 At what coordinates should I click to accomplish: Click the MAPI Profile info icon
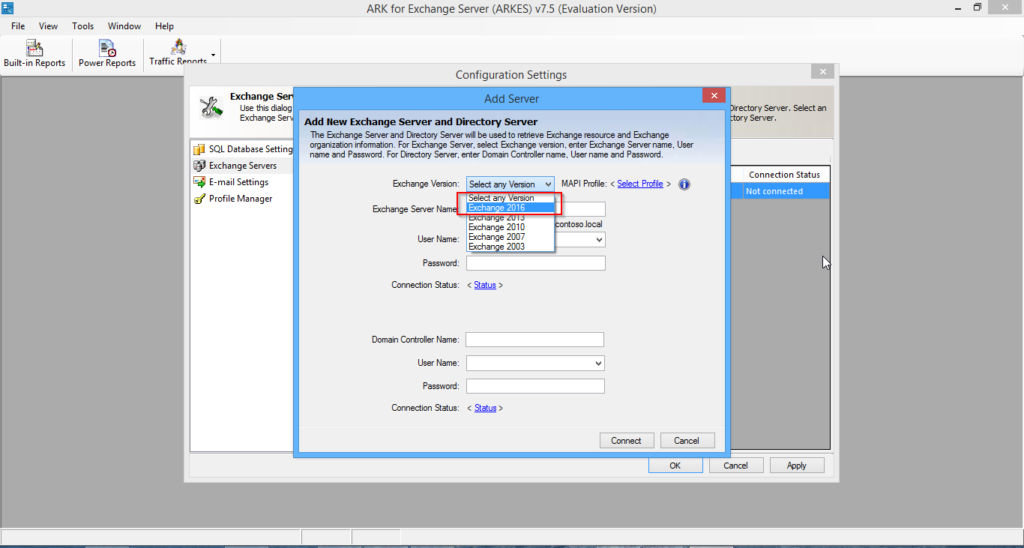click(684, 184)
